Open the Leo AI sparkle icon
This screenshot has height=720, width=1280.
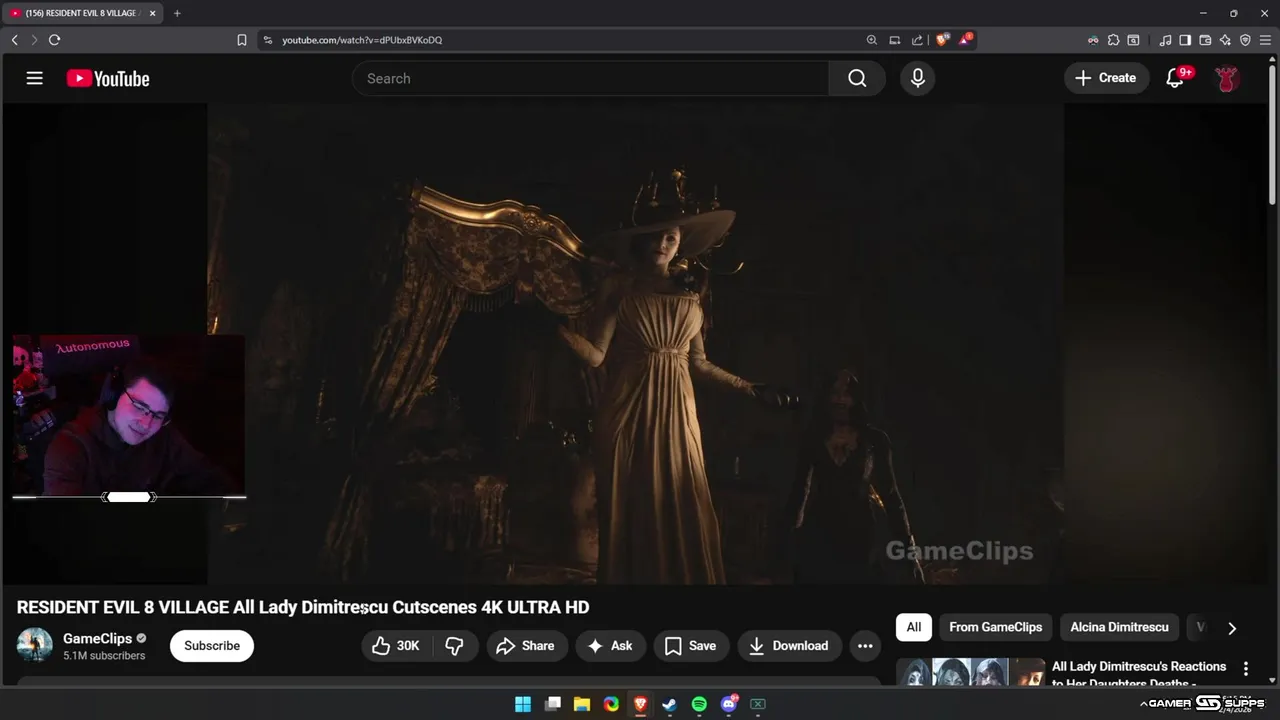coord(1225,40)
